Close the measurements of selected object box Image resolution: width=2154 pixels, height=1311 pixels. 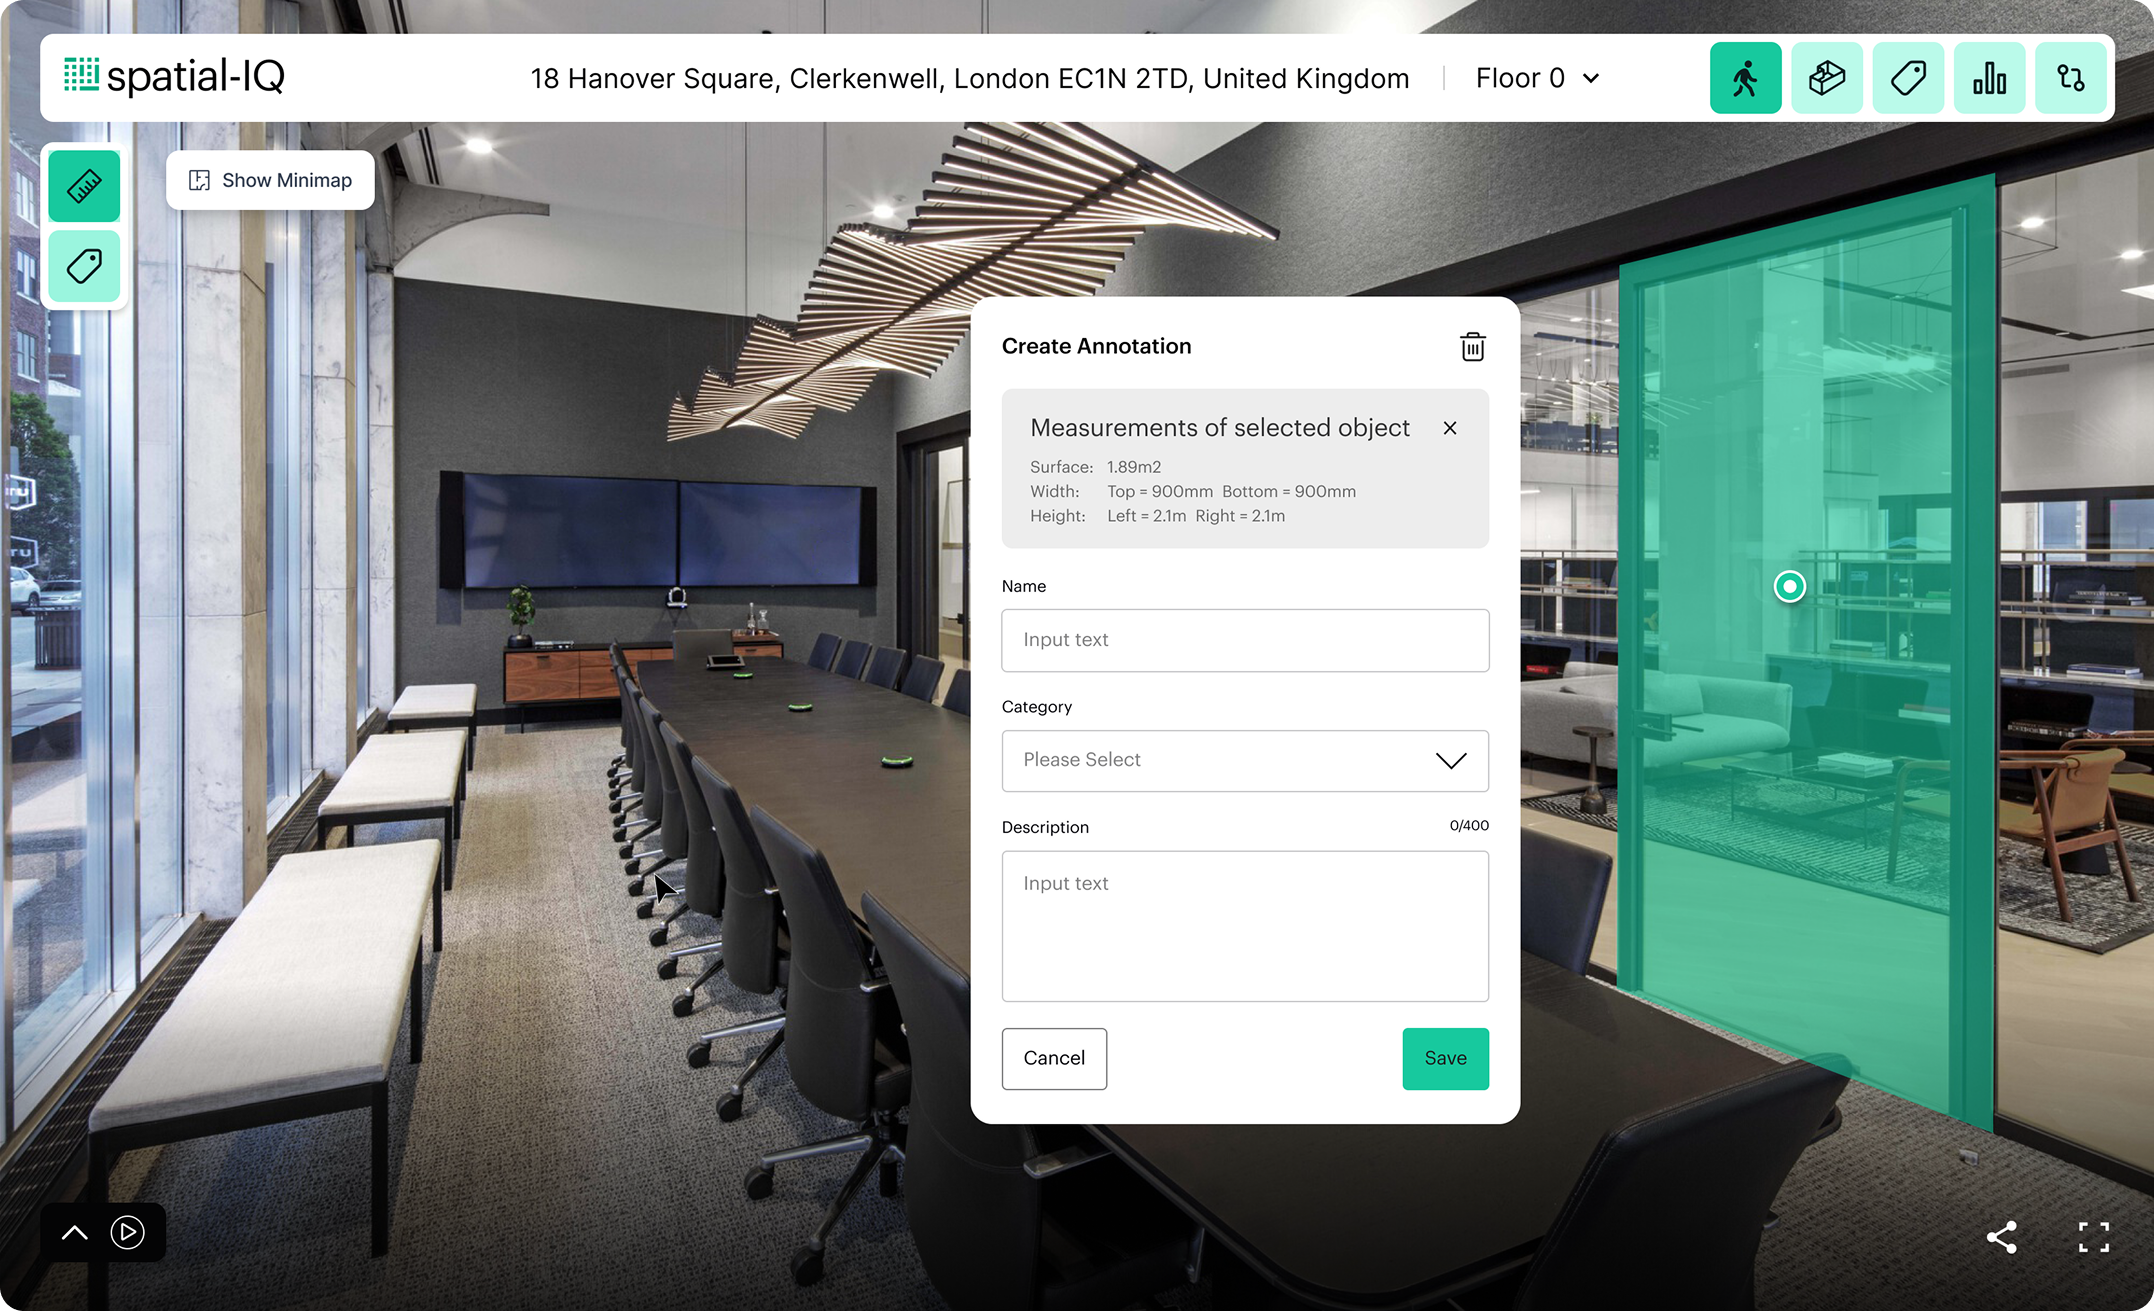pyautogui.click(x=1450, y=428)
